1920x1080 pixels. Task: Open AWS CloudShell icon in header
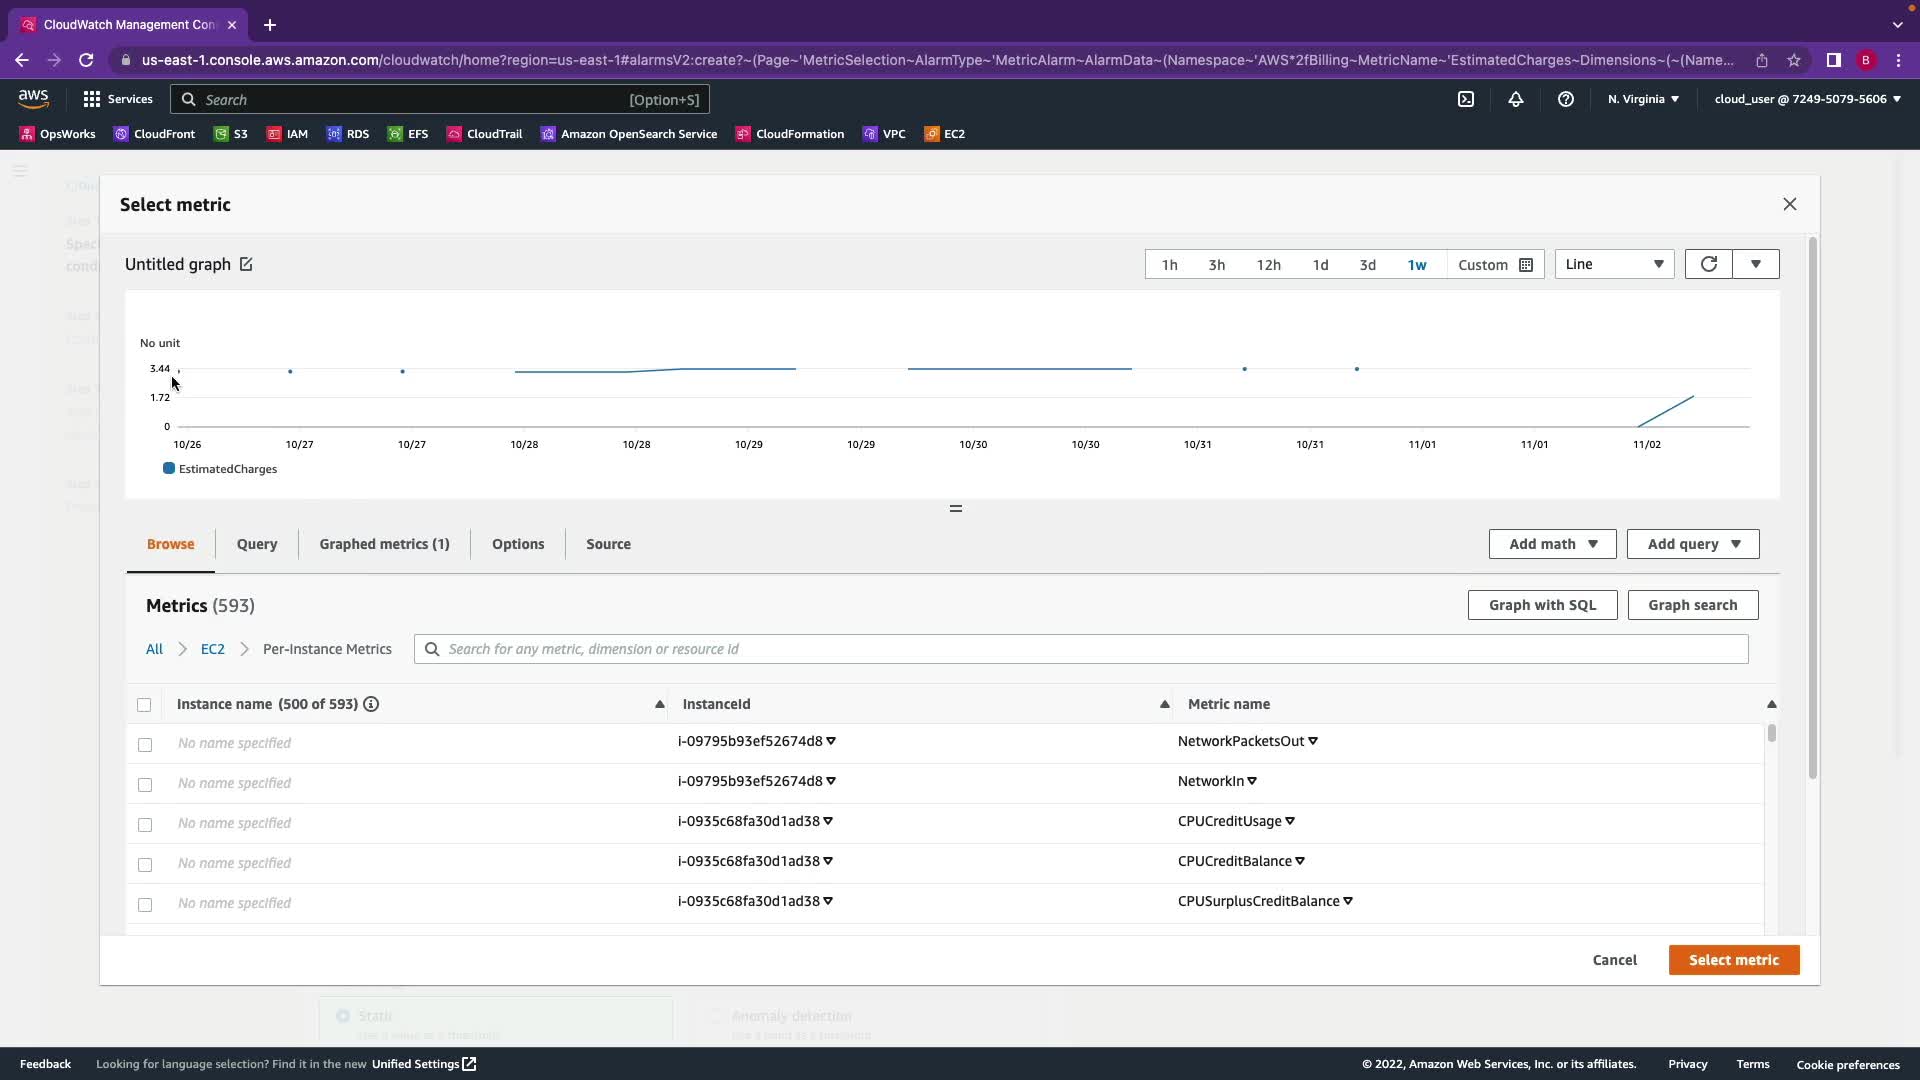point(1466,99)
